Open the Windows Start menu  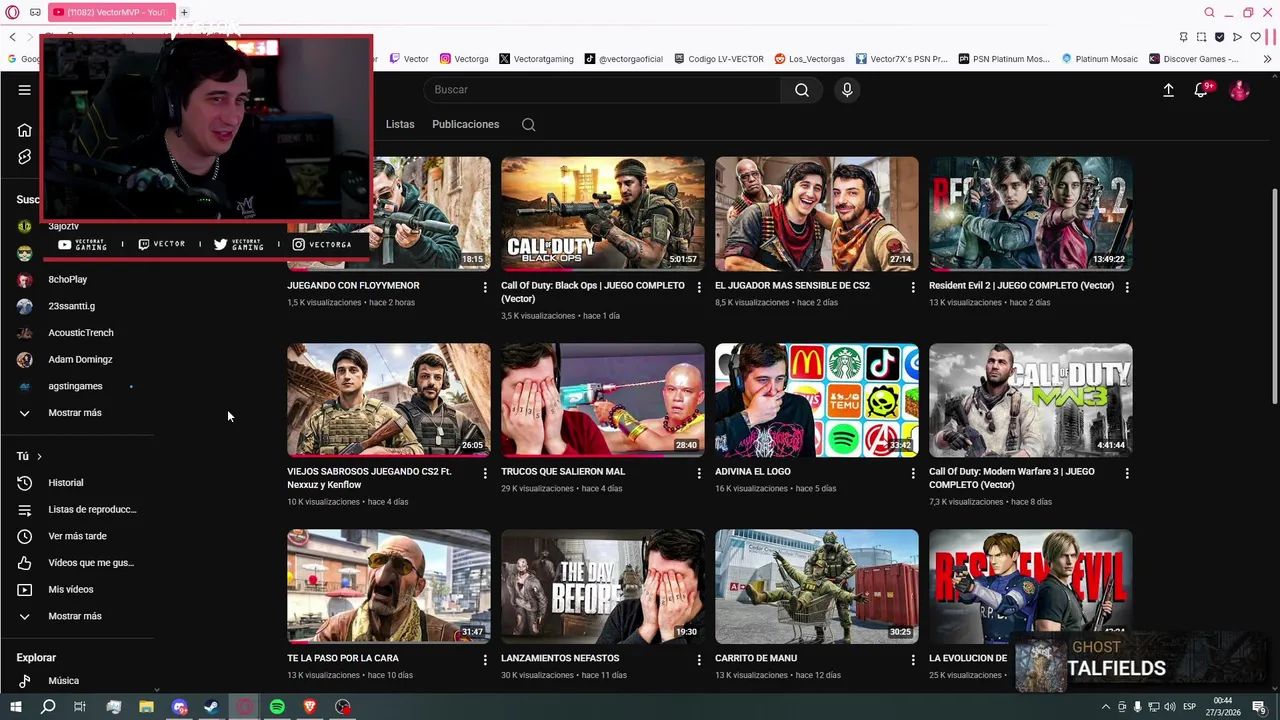coord(16,707)
